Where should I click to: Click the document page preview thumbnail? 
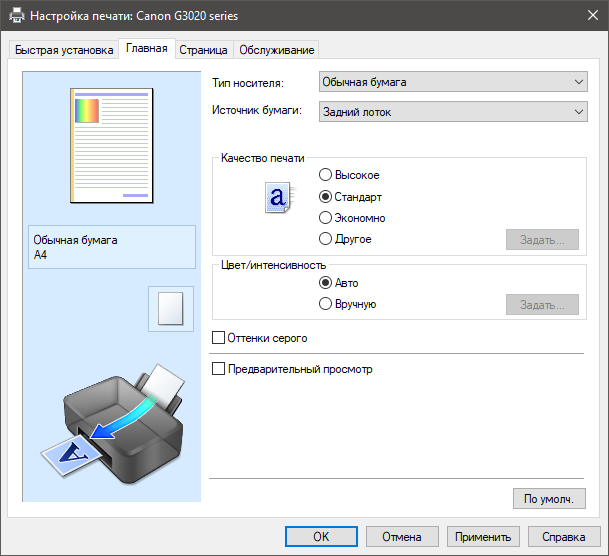coord(112,146)
